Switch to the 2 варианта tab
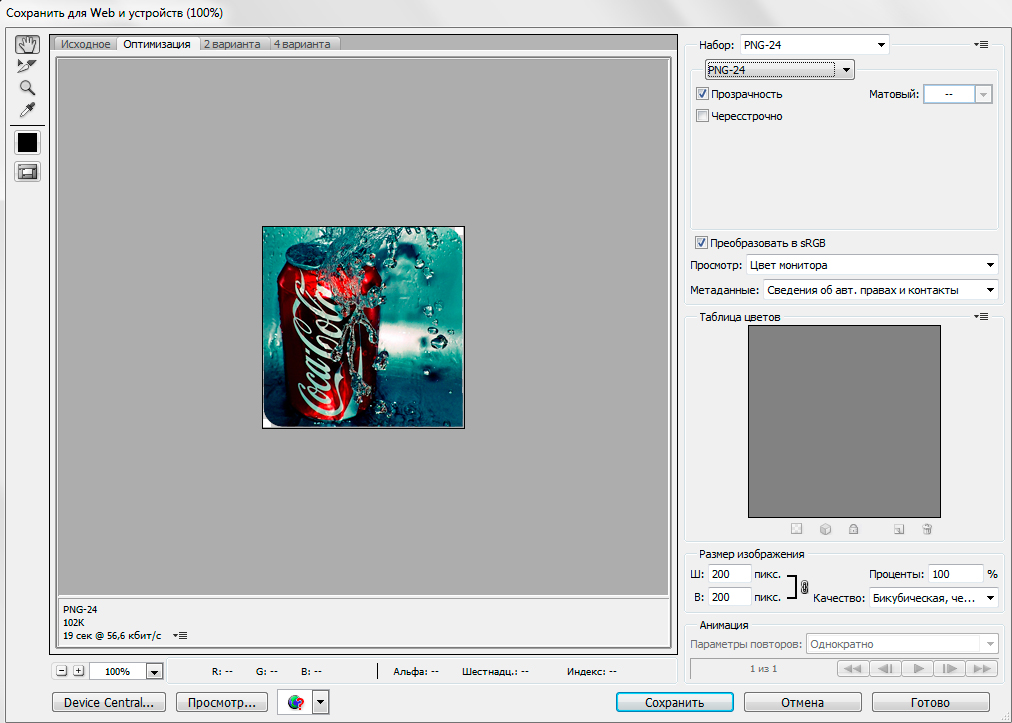This screenshot has height=723, width=1012. 232,44
